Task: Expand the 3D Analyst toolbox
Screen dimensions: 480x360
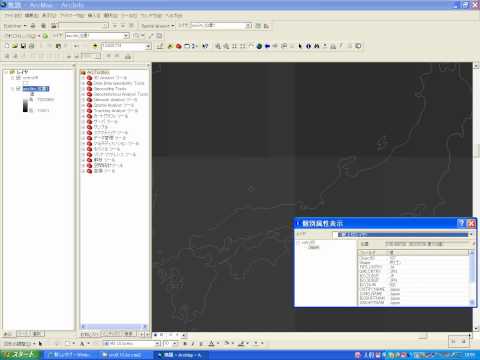Action: point(83,78)
